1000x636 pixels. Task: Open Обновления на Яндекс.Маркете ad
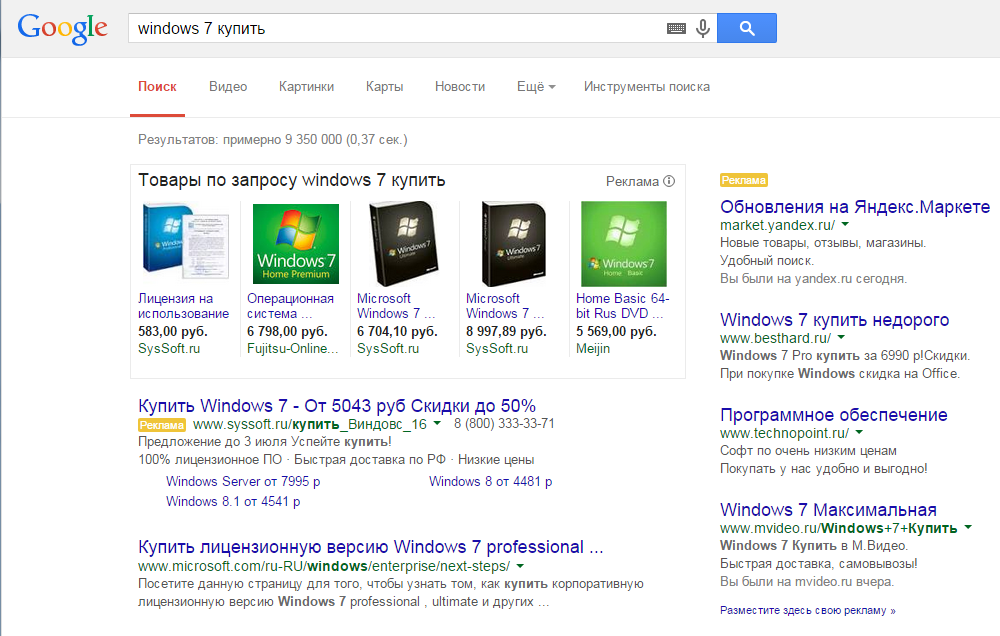point(855,207)
